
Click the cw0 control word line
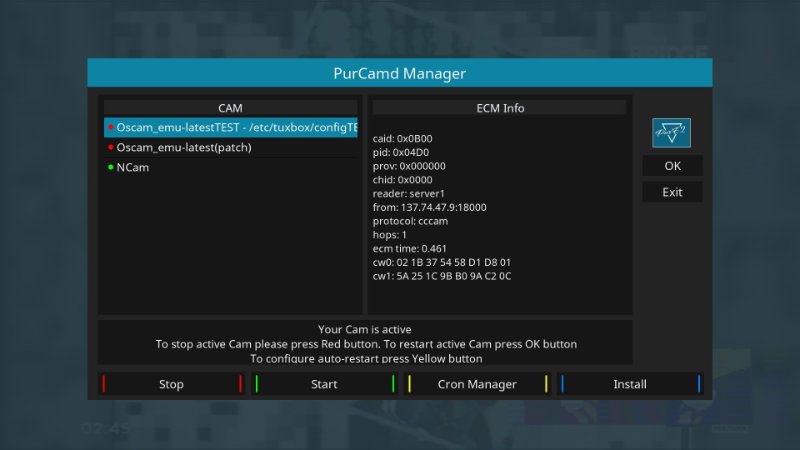[442, 262]
